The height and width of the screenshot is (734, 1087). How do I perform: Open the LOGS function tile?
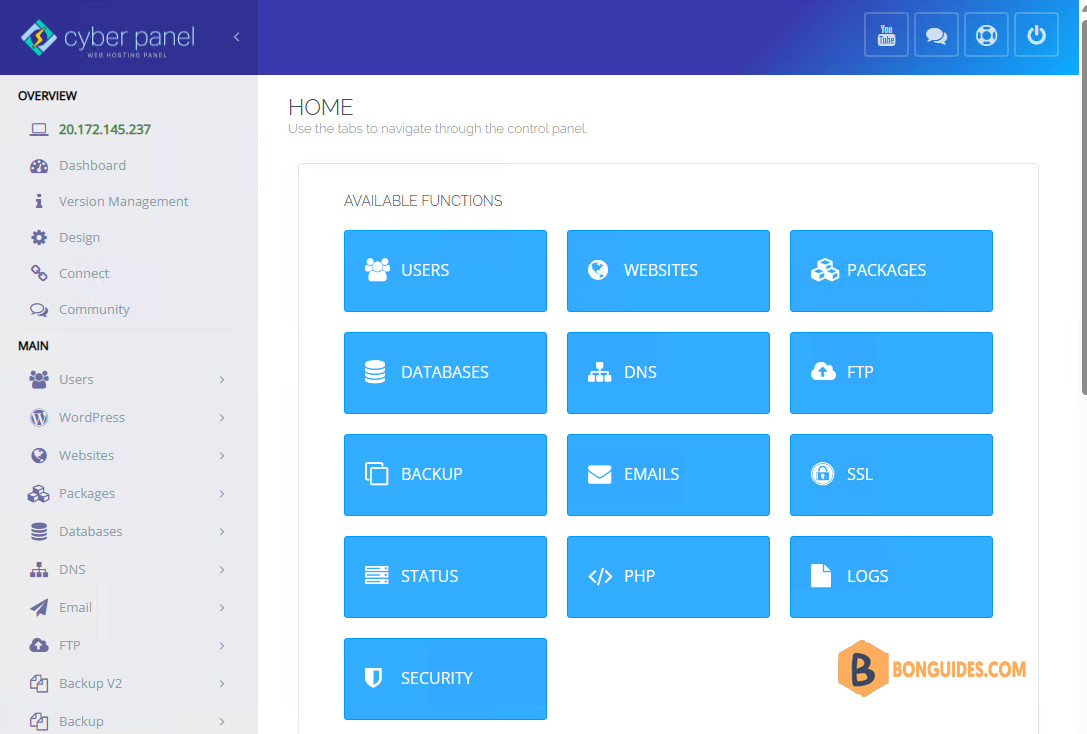click(891, 577)
